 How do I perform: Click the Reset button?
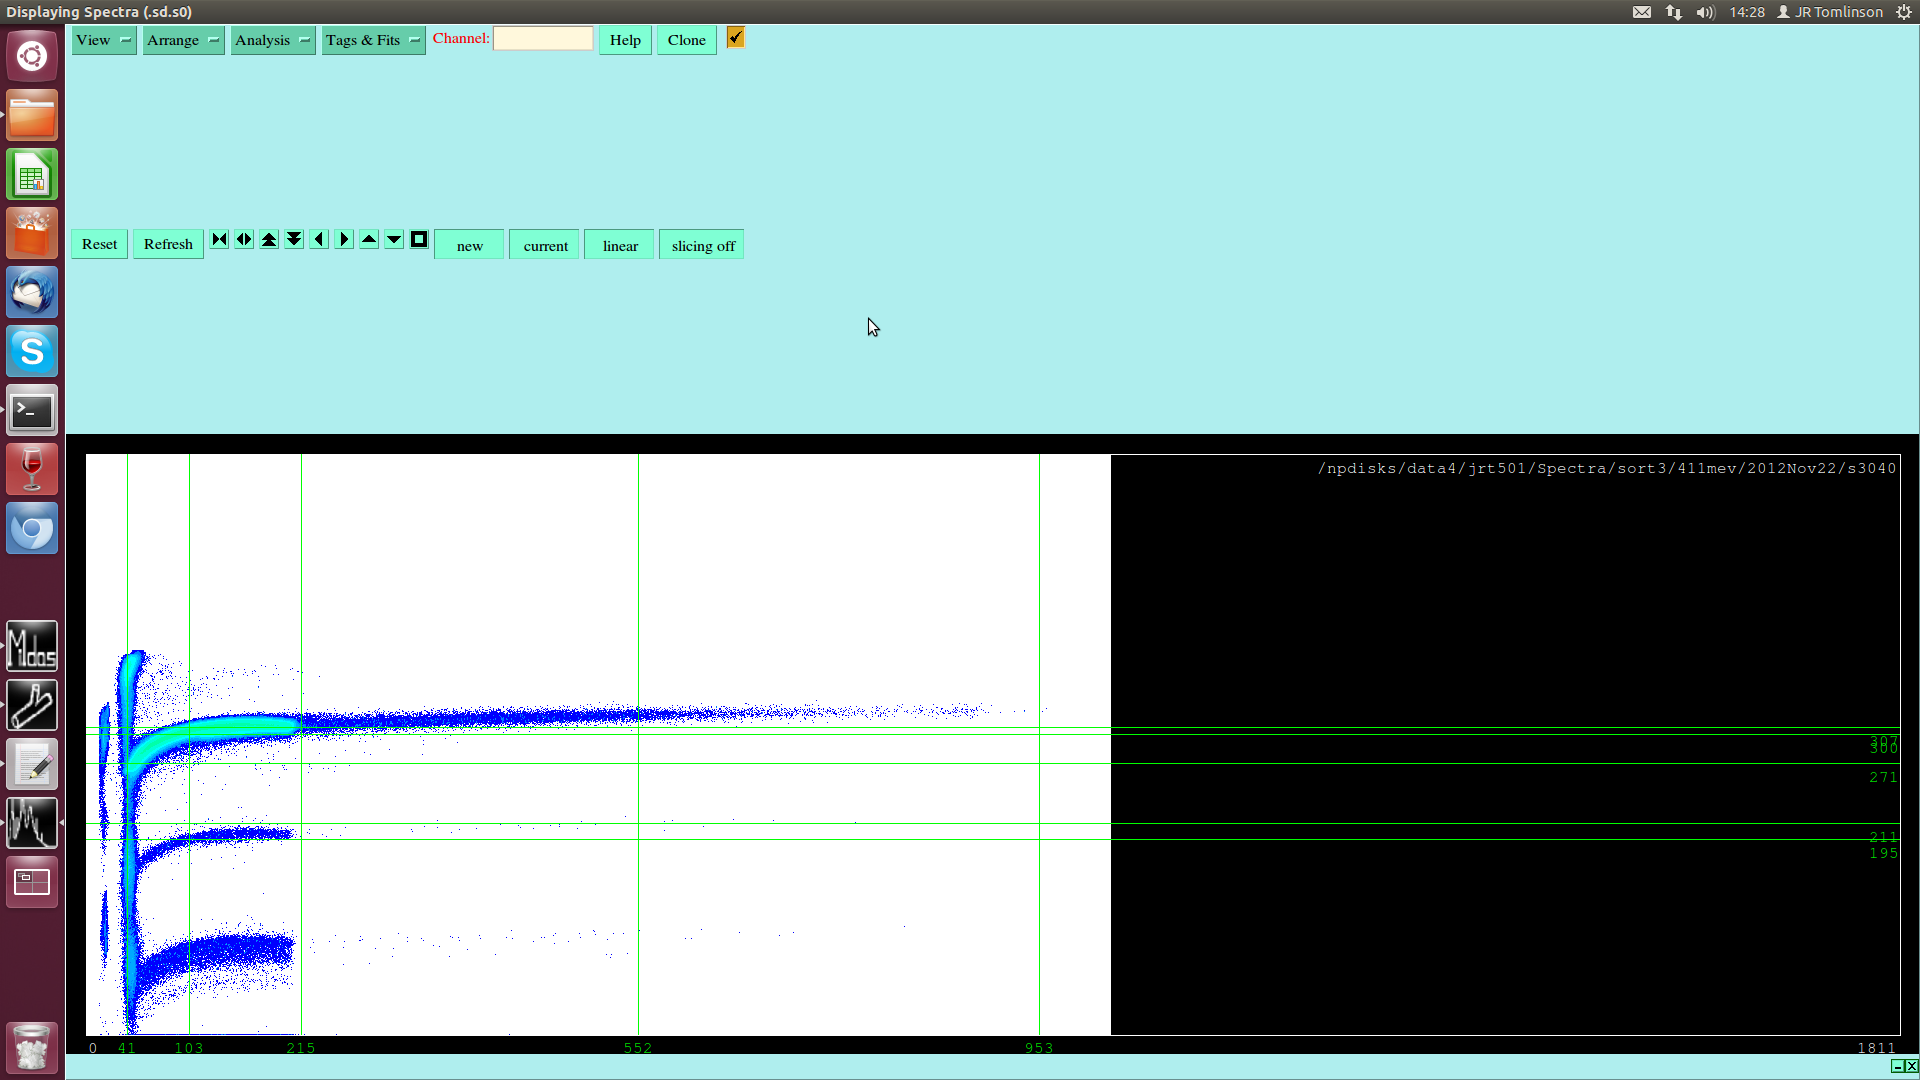[99, 244]
